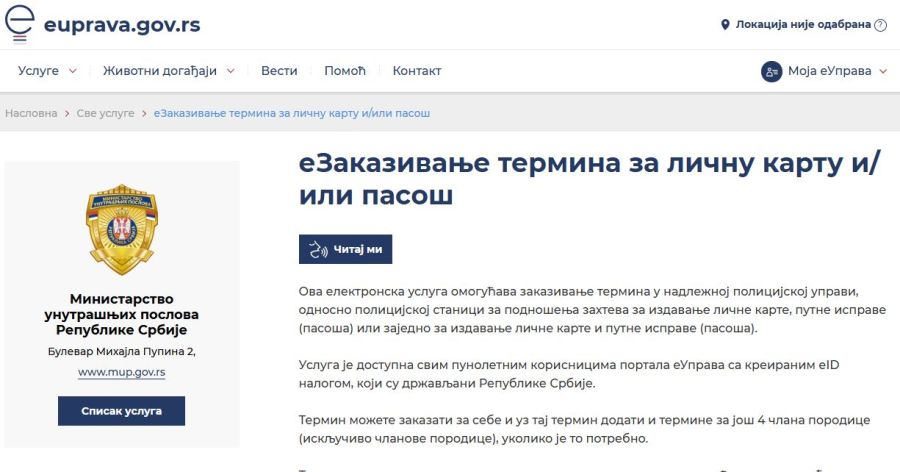Click the page heading 'еЗаказивање термина за личну карту'
Viewport: 900px width, 472px height.
tap(588, 179)
